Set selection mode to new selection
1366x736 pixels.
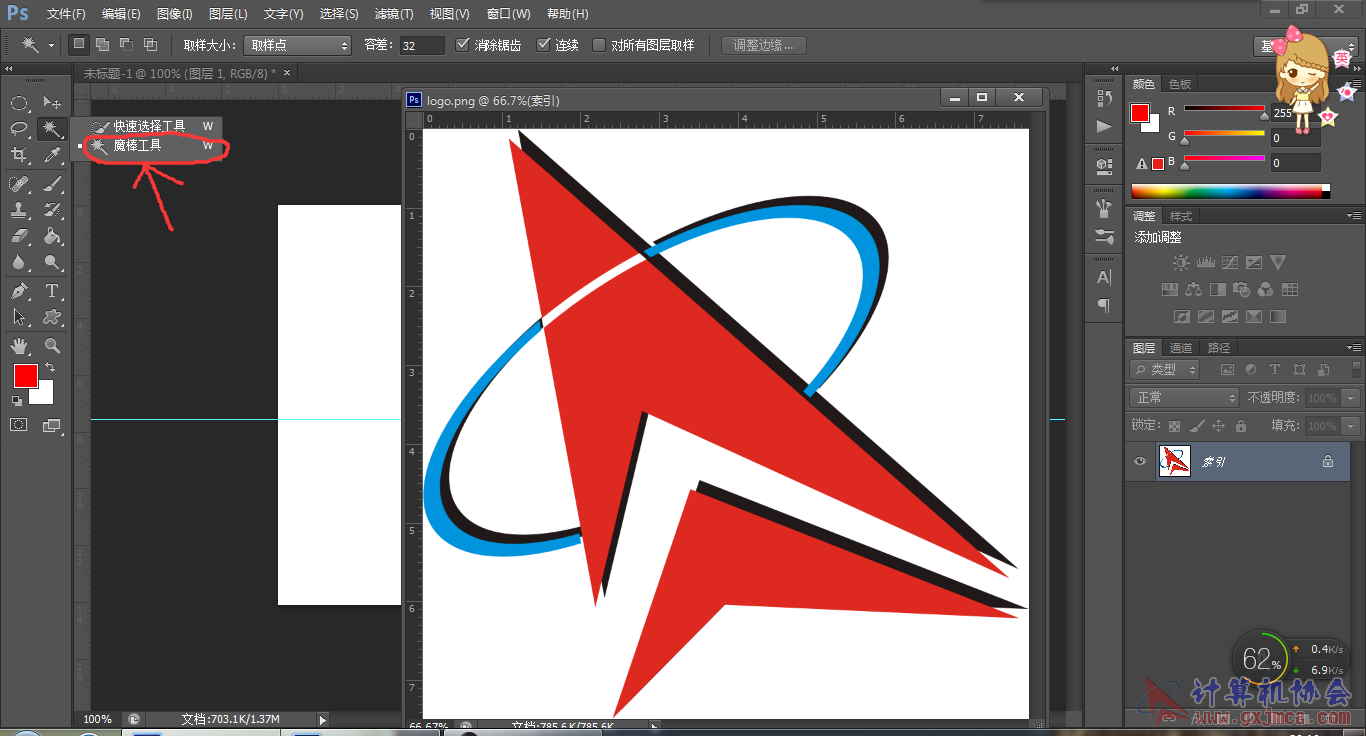point(79,44)
